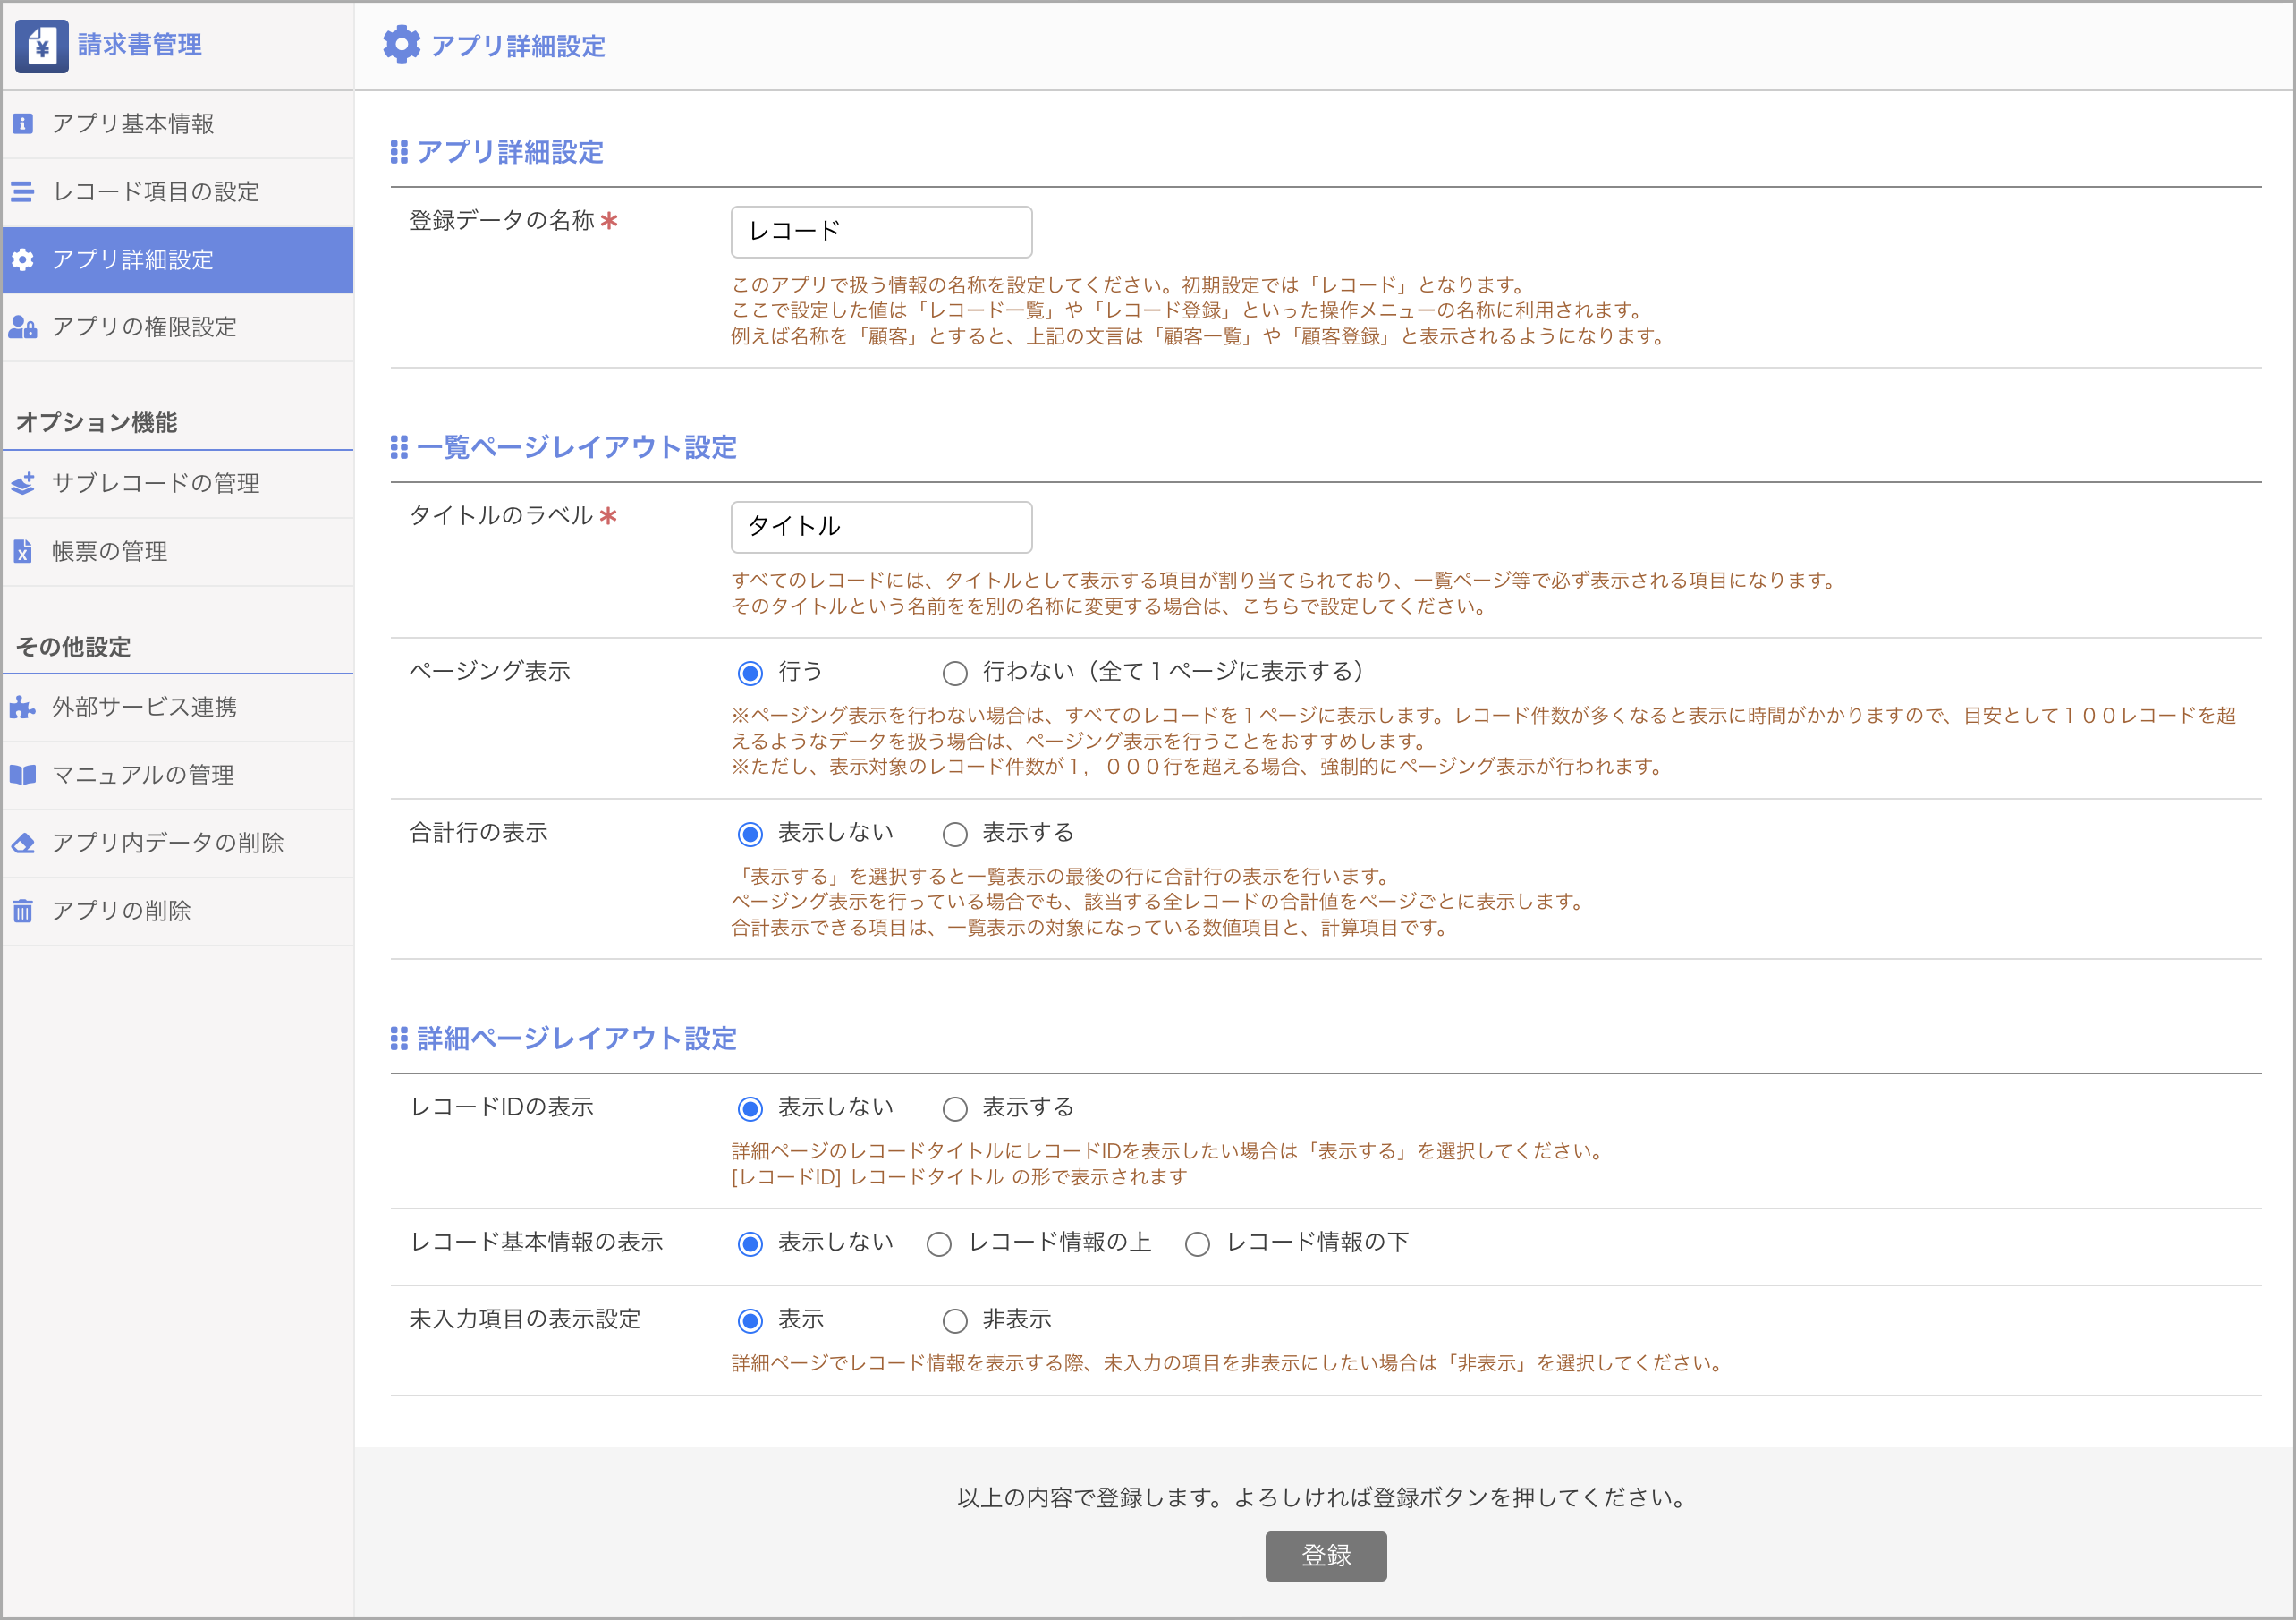Open アプリの権限設定 menu item

pyautogui.click(x=178, y=327)
